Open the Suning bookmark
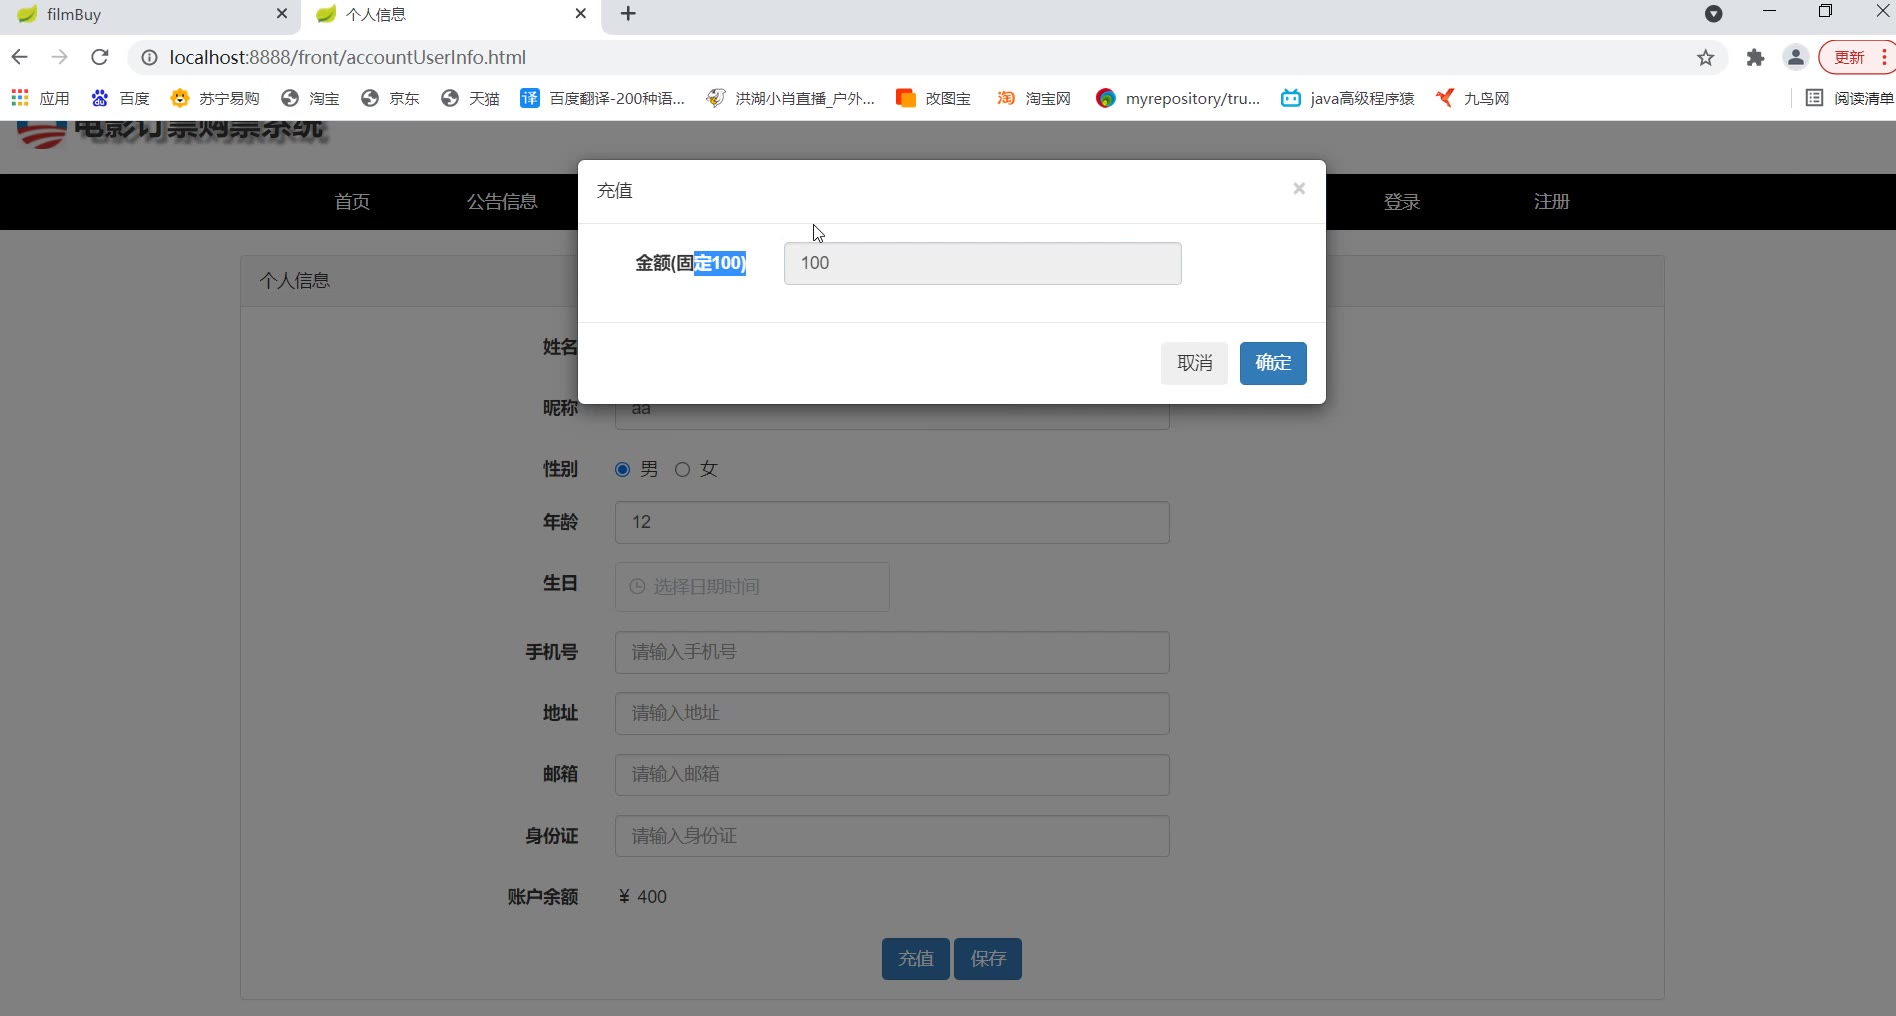This screenshot has height=1016, width=1896. tap(215, 98)
